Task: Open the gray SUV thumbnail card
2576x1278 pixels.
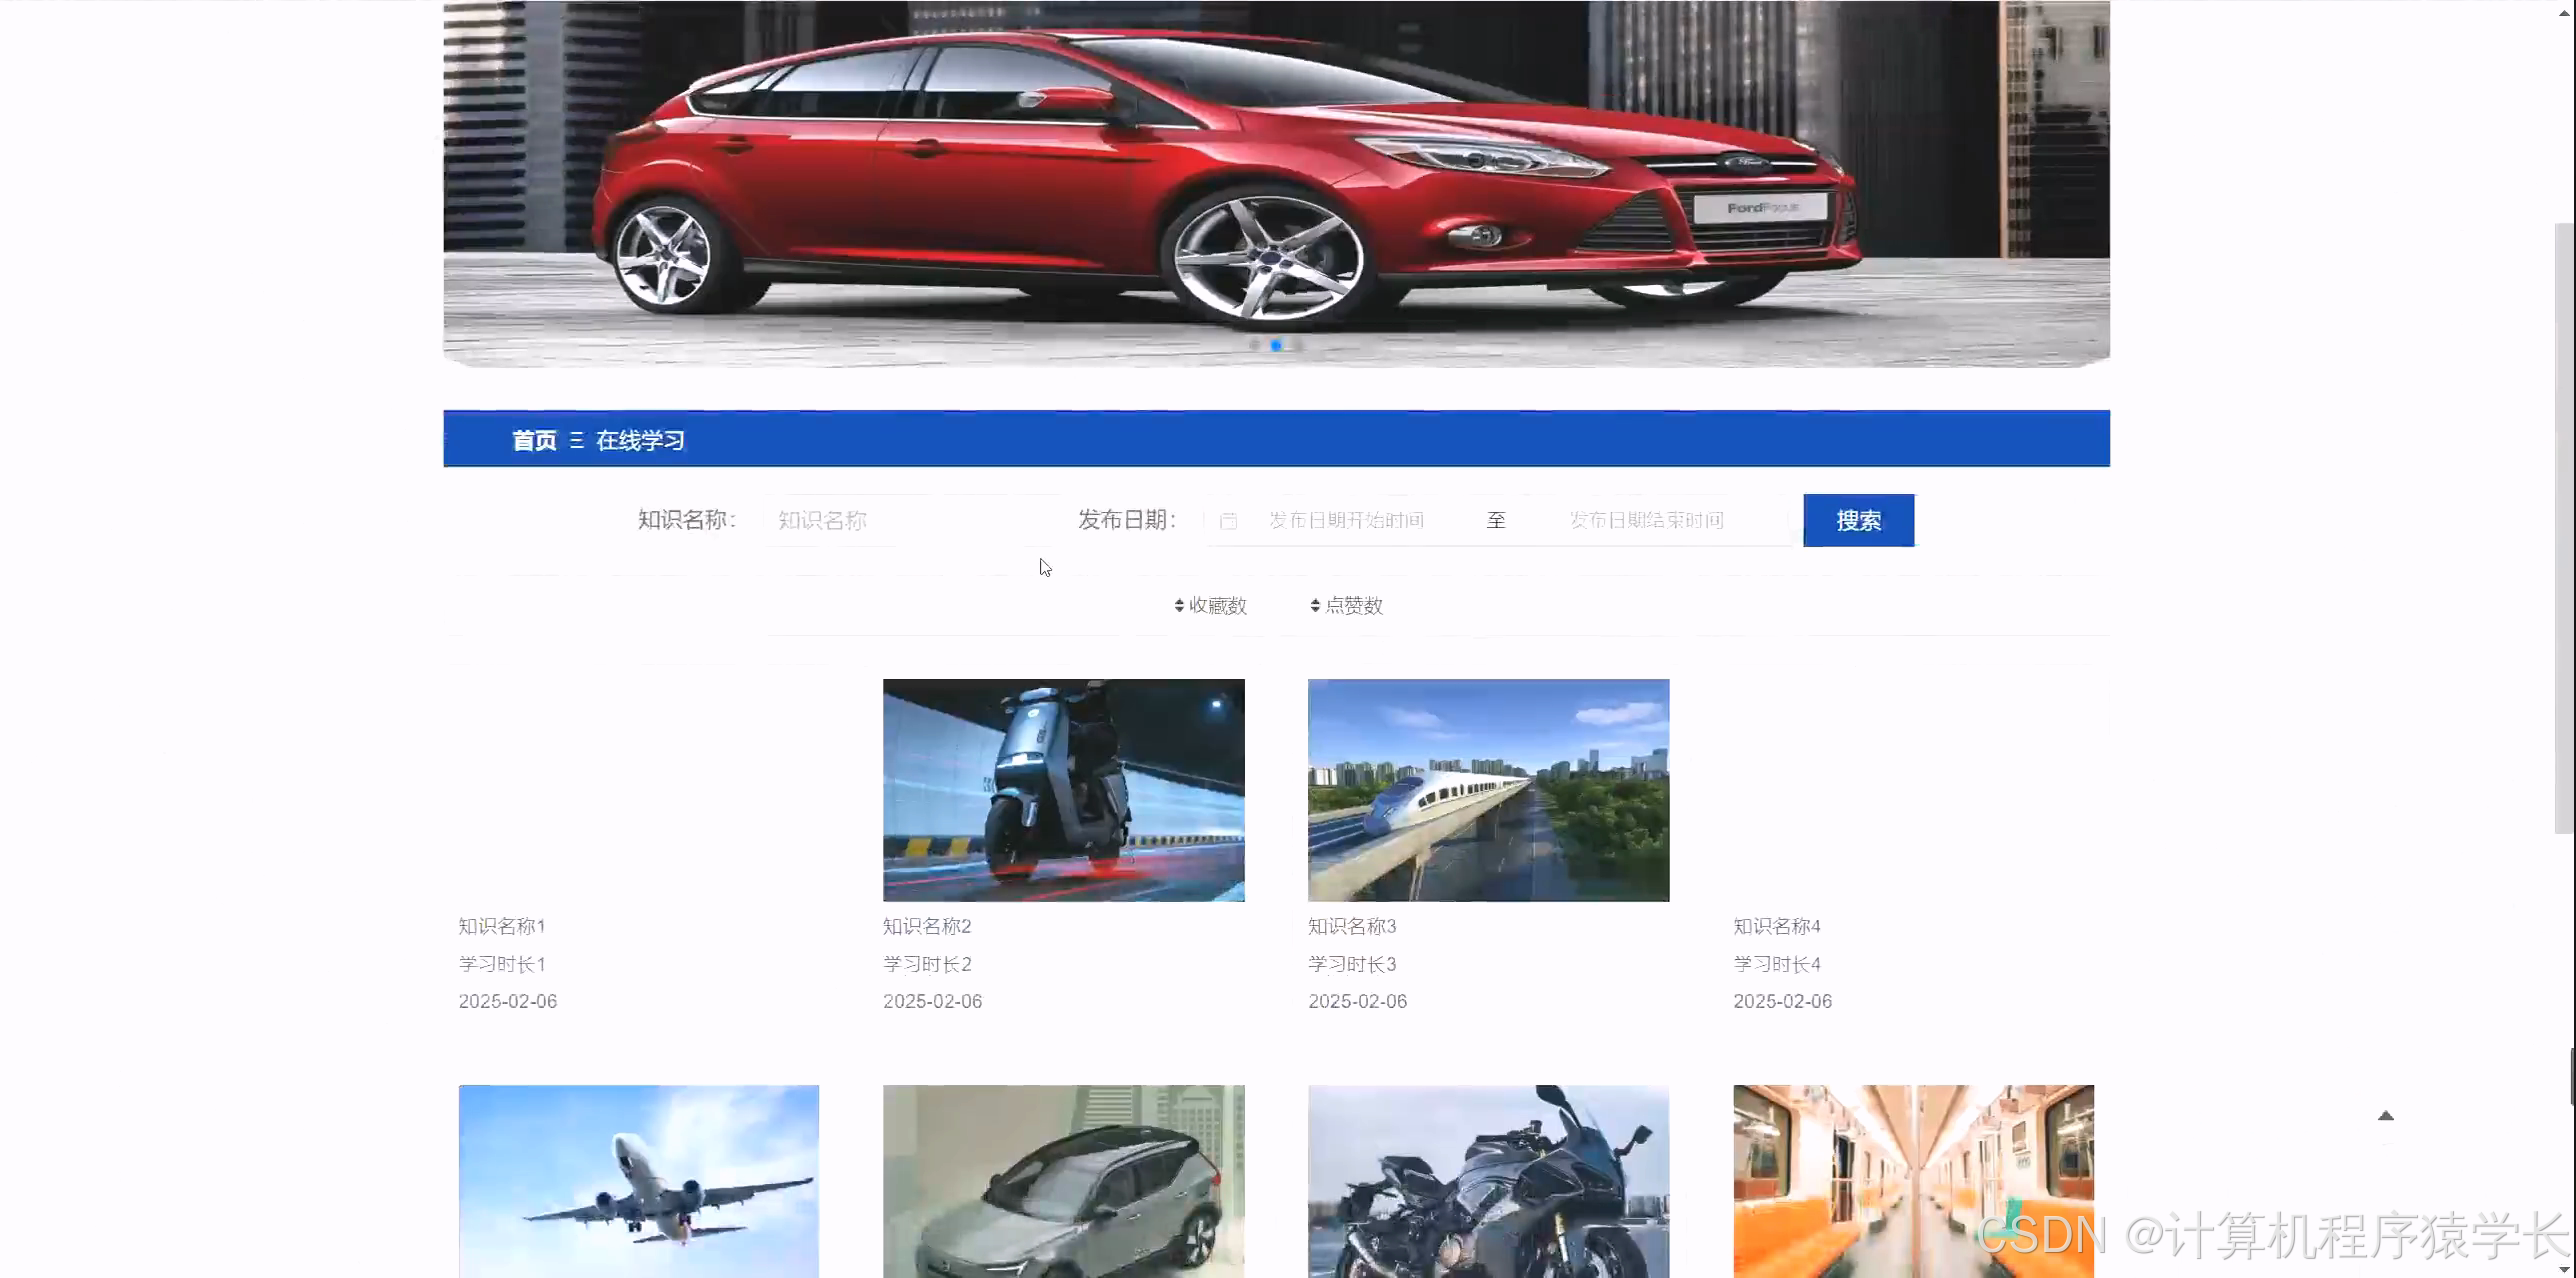Action: click(1063, 1181)
